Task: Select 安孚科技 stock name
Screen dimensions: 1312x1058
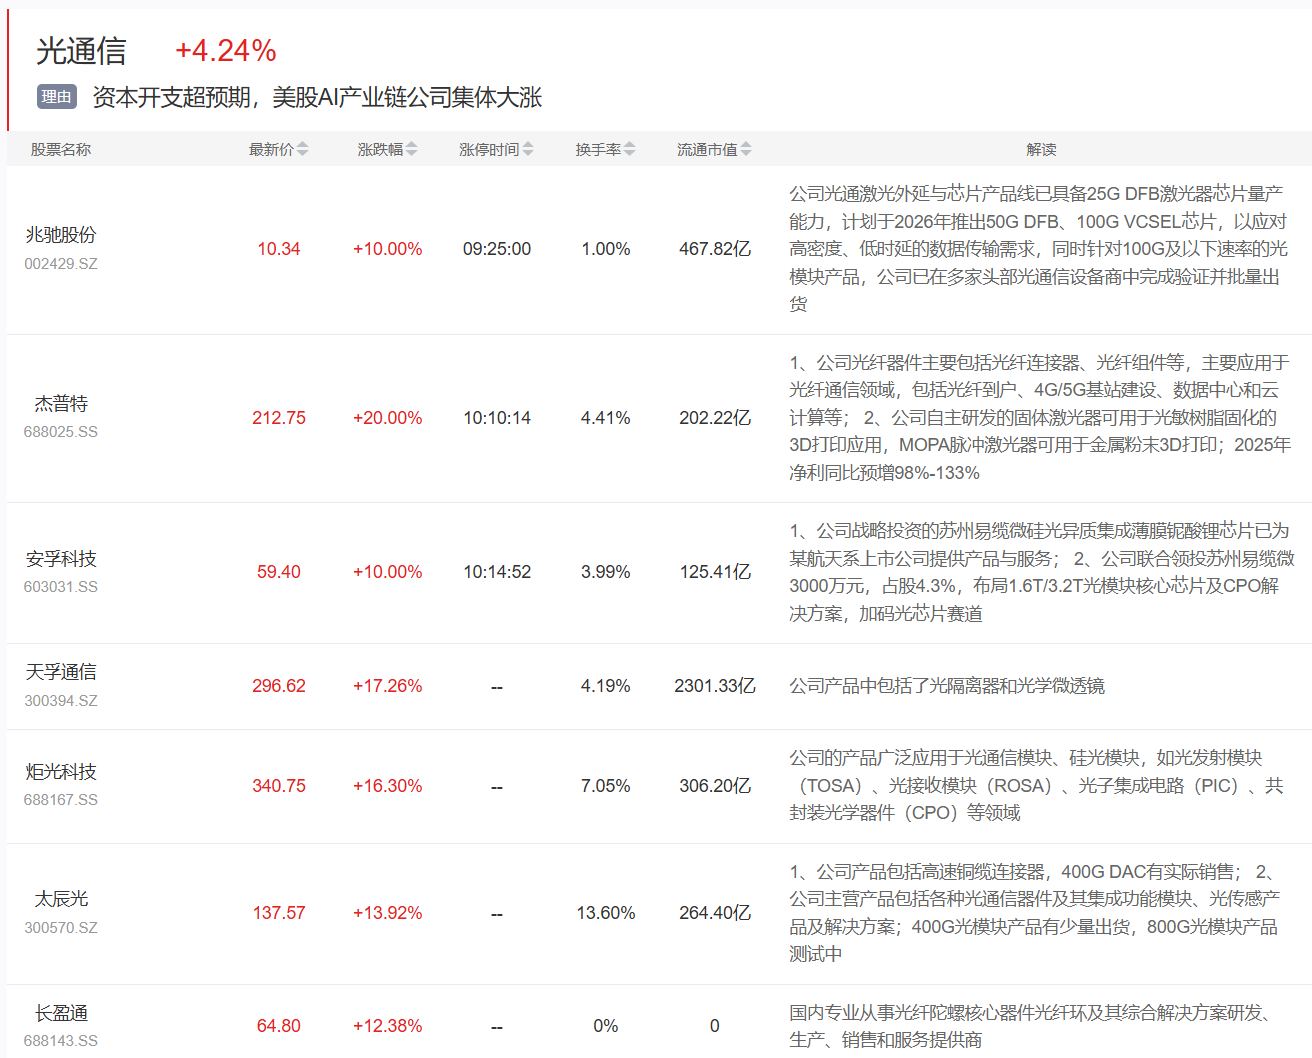Action: tap(61, 559)
